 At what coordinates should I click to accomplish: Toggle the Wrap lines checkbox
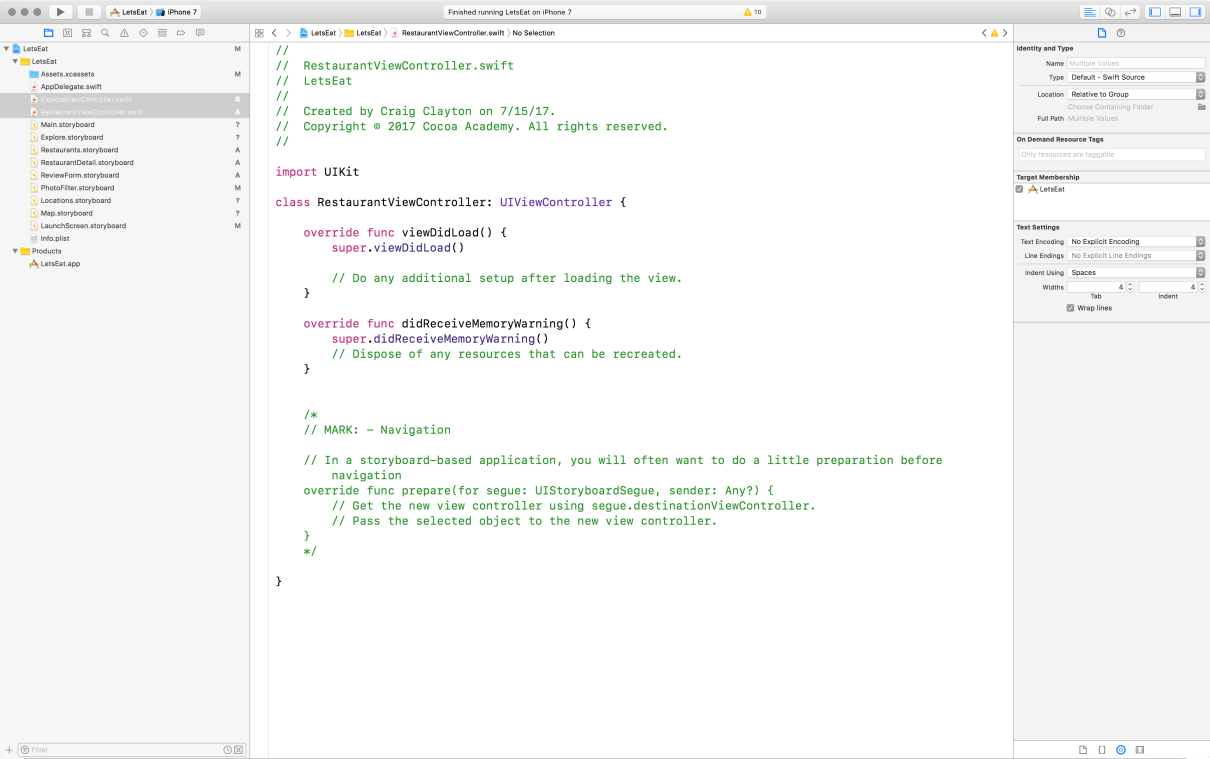click(1071, 308)
